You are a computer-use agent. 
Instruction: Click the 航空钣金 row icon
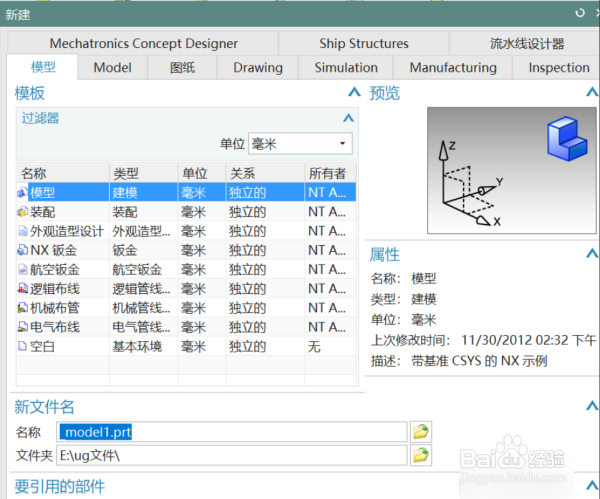click(23, 269)
